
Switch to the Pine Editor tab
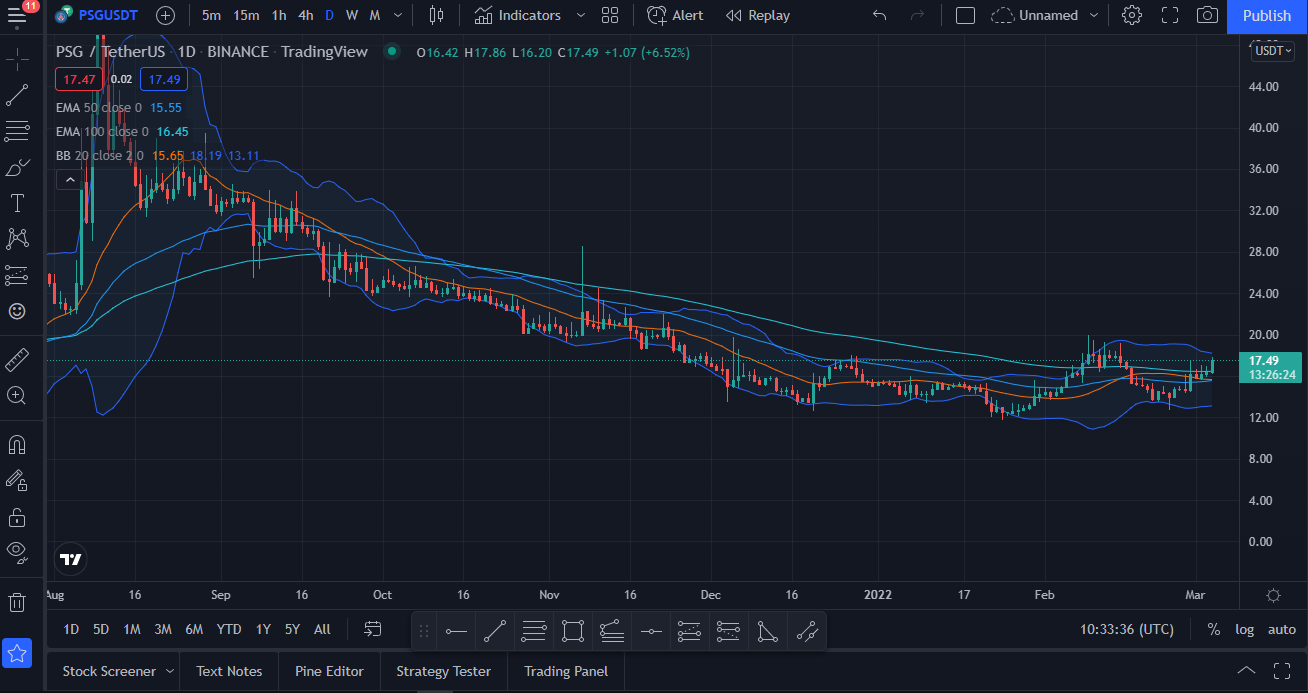point(328,671)
